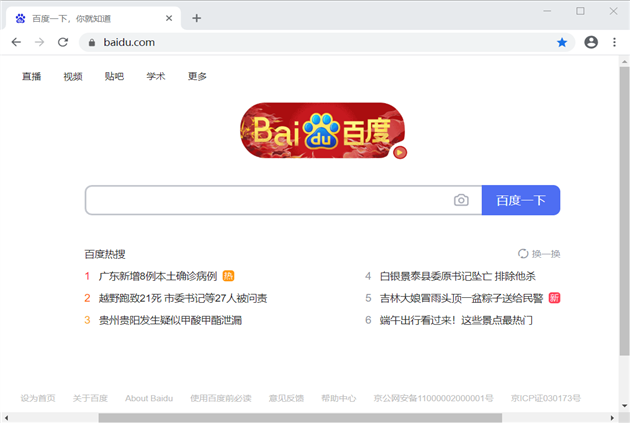Image resolution: width=630 pixels, height=423 pixels.
Task: Click the orange 热 badge
Action: [228, 276]
